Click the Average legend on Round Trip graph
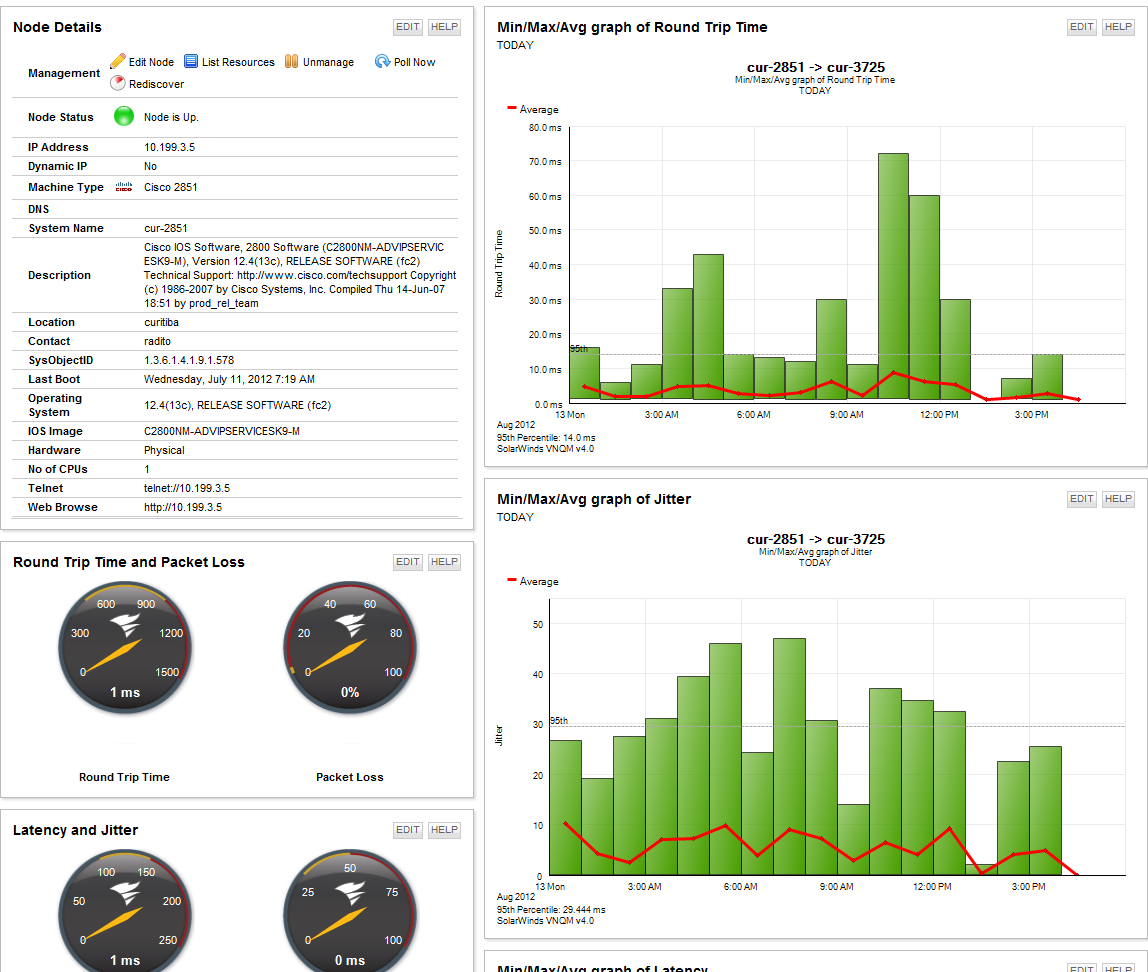The width and height of the screenshot is (1148, 972). (x=533, y=109)
